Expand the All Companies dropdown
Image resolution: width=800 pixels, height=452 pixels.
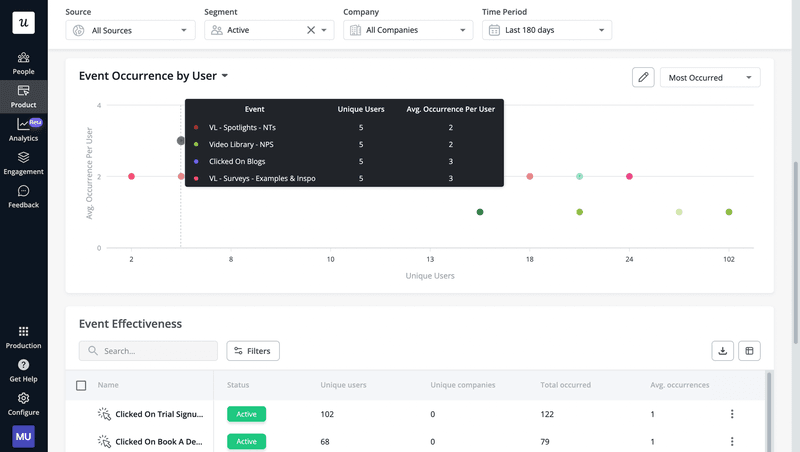pyautogui.click(x=408, y=30)
